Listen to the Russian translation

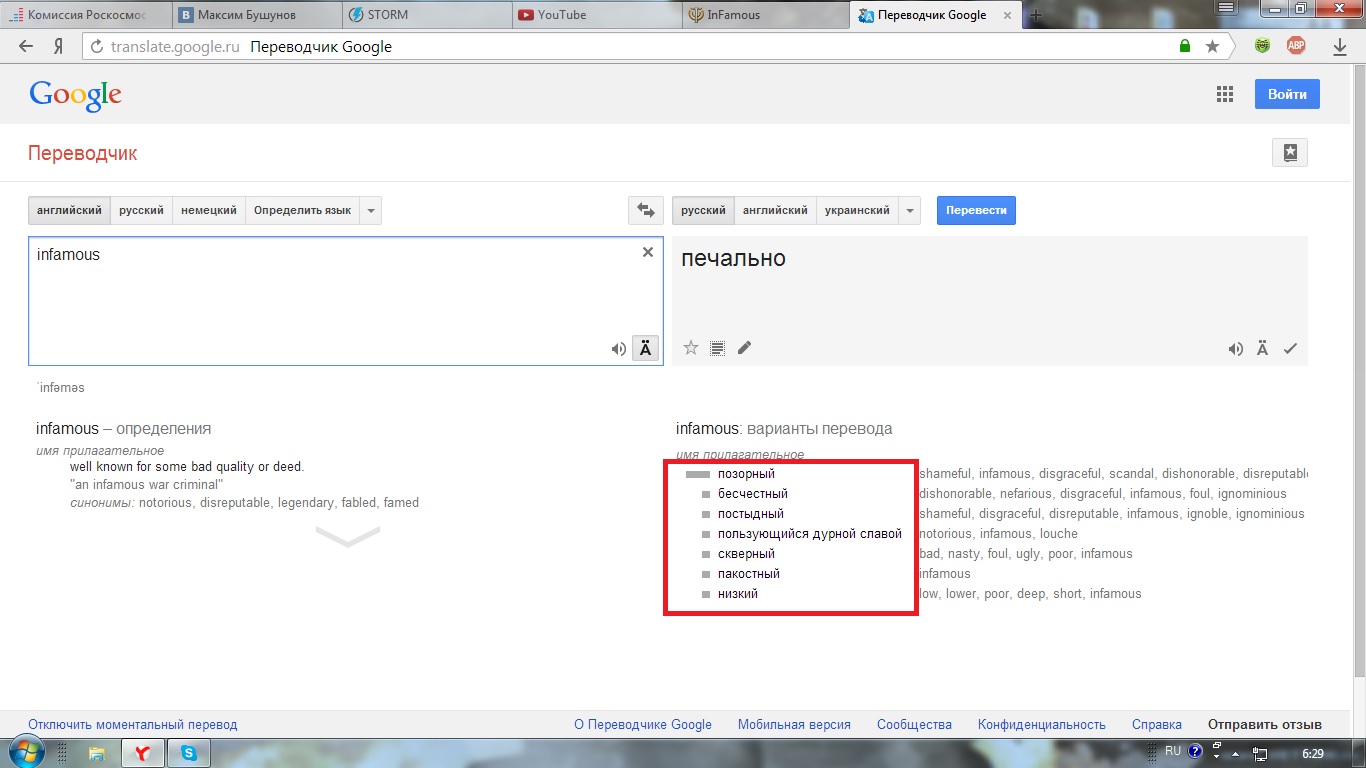[1236, 349]
